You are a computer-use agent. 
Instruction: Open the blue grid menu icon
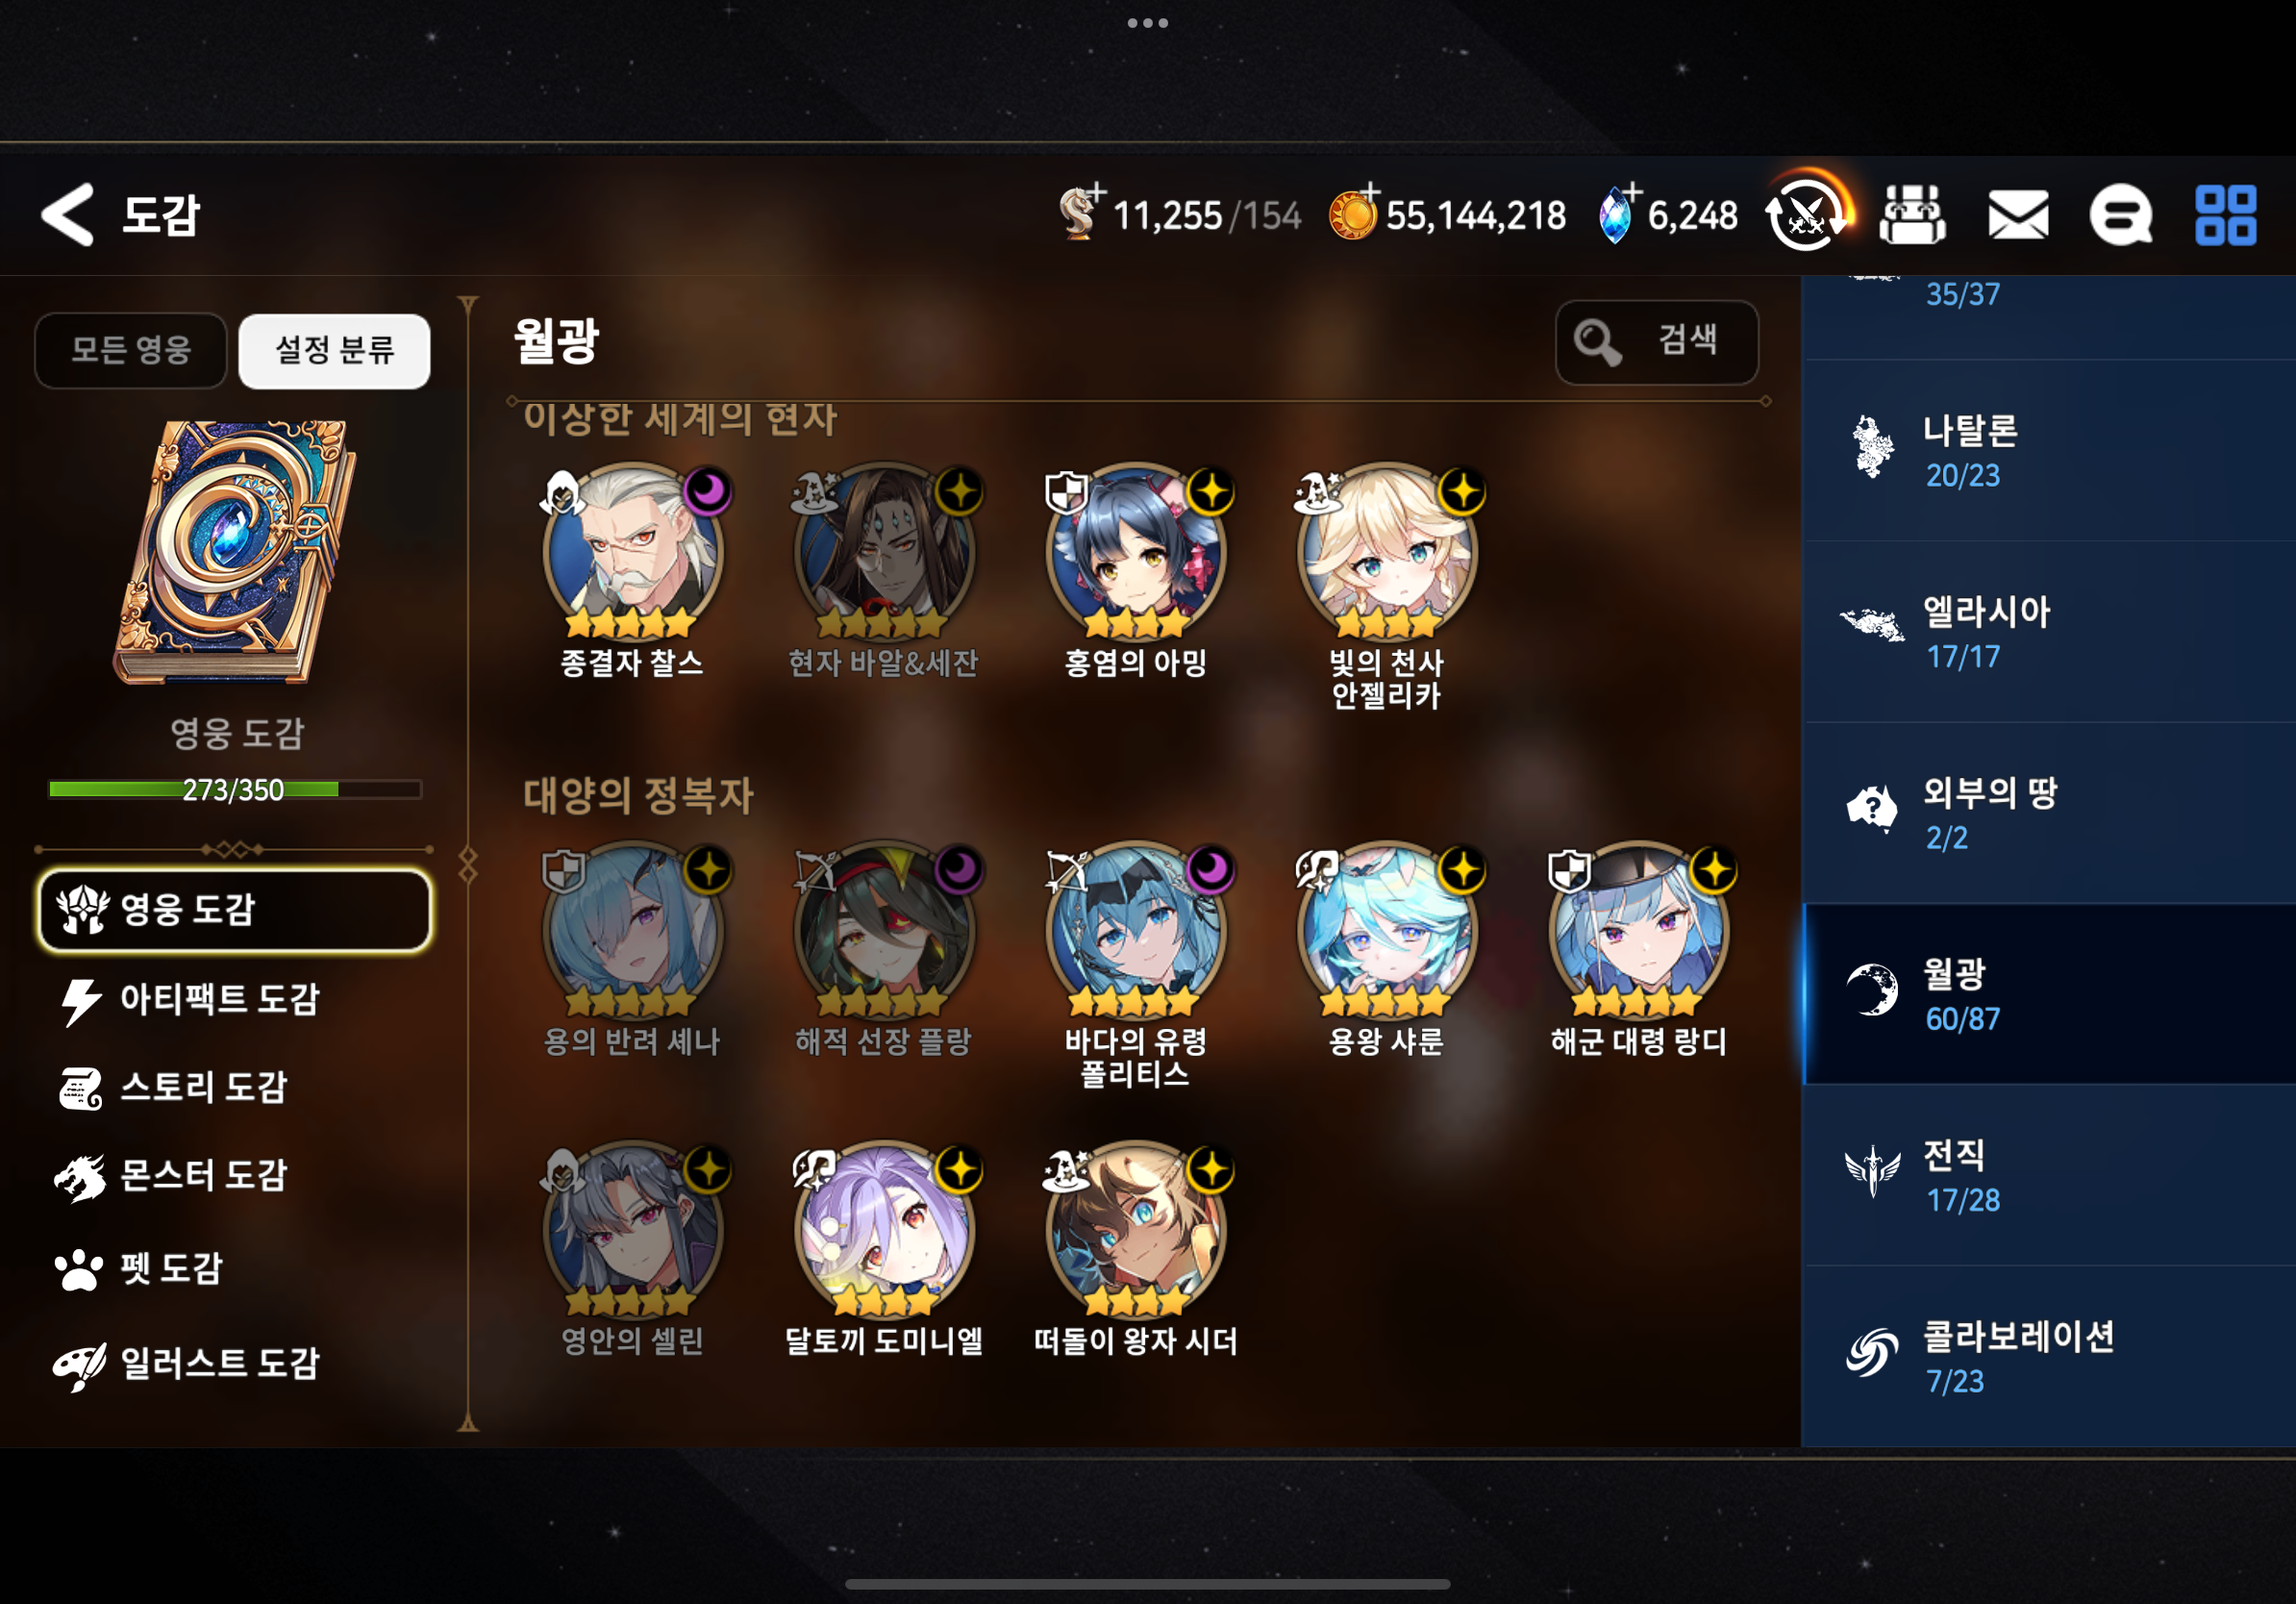[x=2225, y=214]
